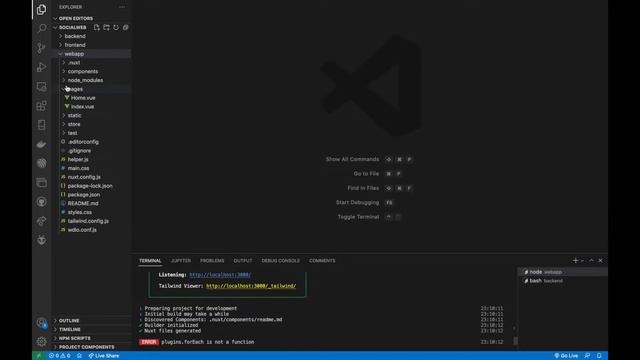The image size is (640, 360).
Task: Open the Explorer view in activity bar
Action: click(x=41, y=9)
